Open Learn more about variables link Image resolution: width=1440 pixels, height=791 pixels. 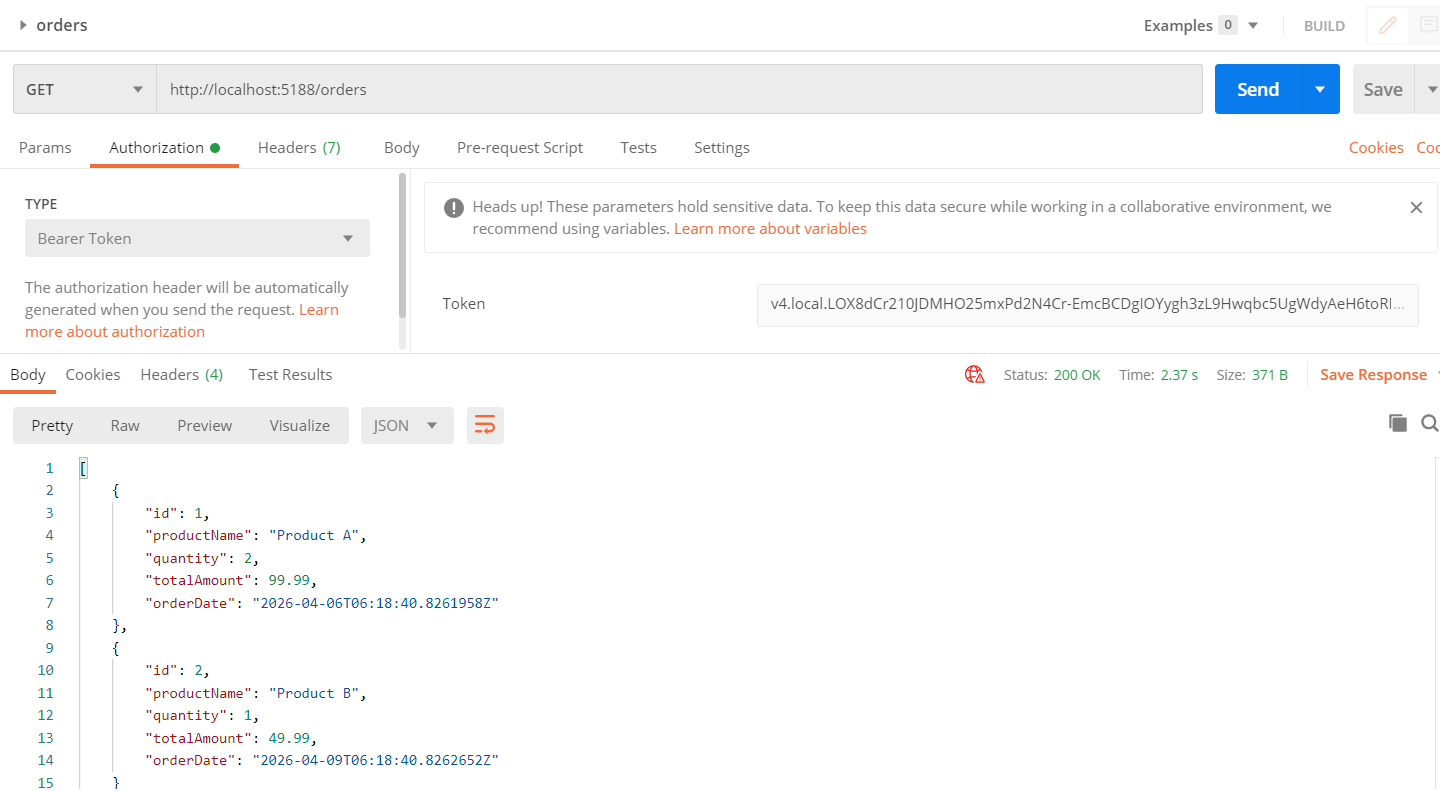point(770,228)
